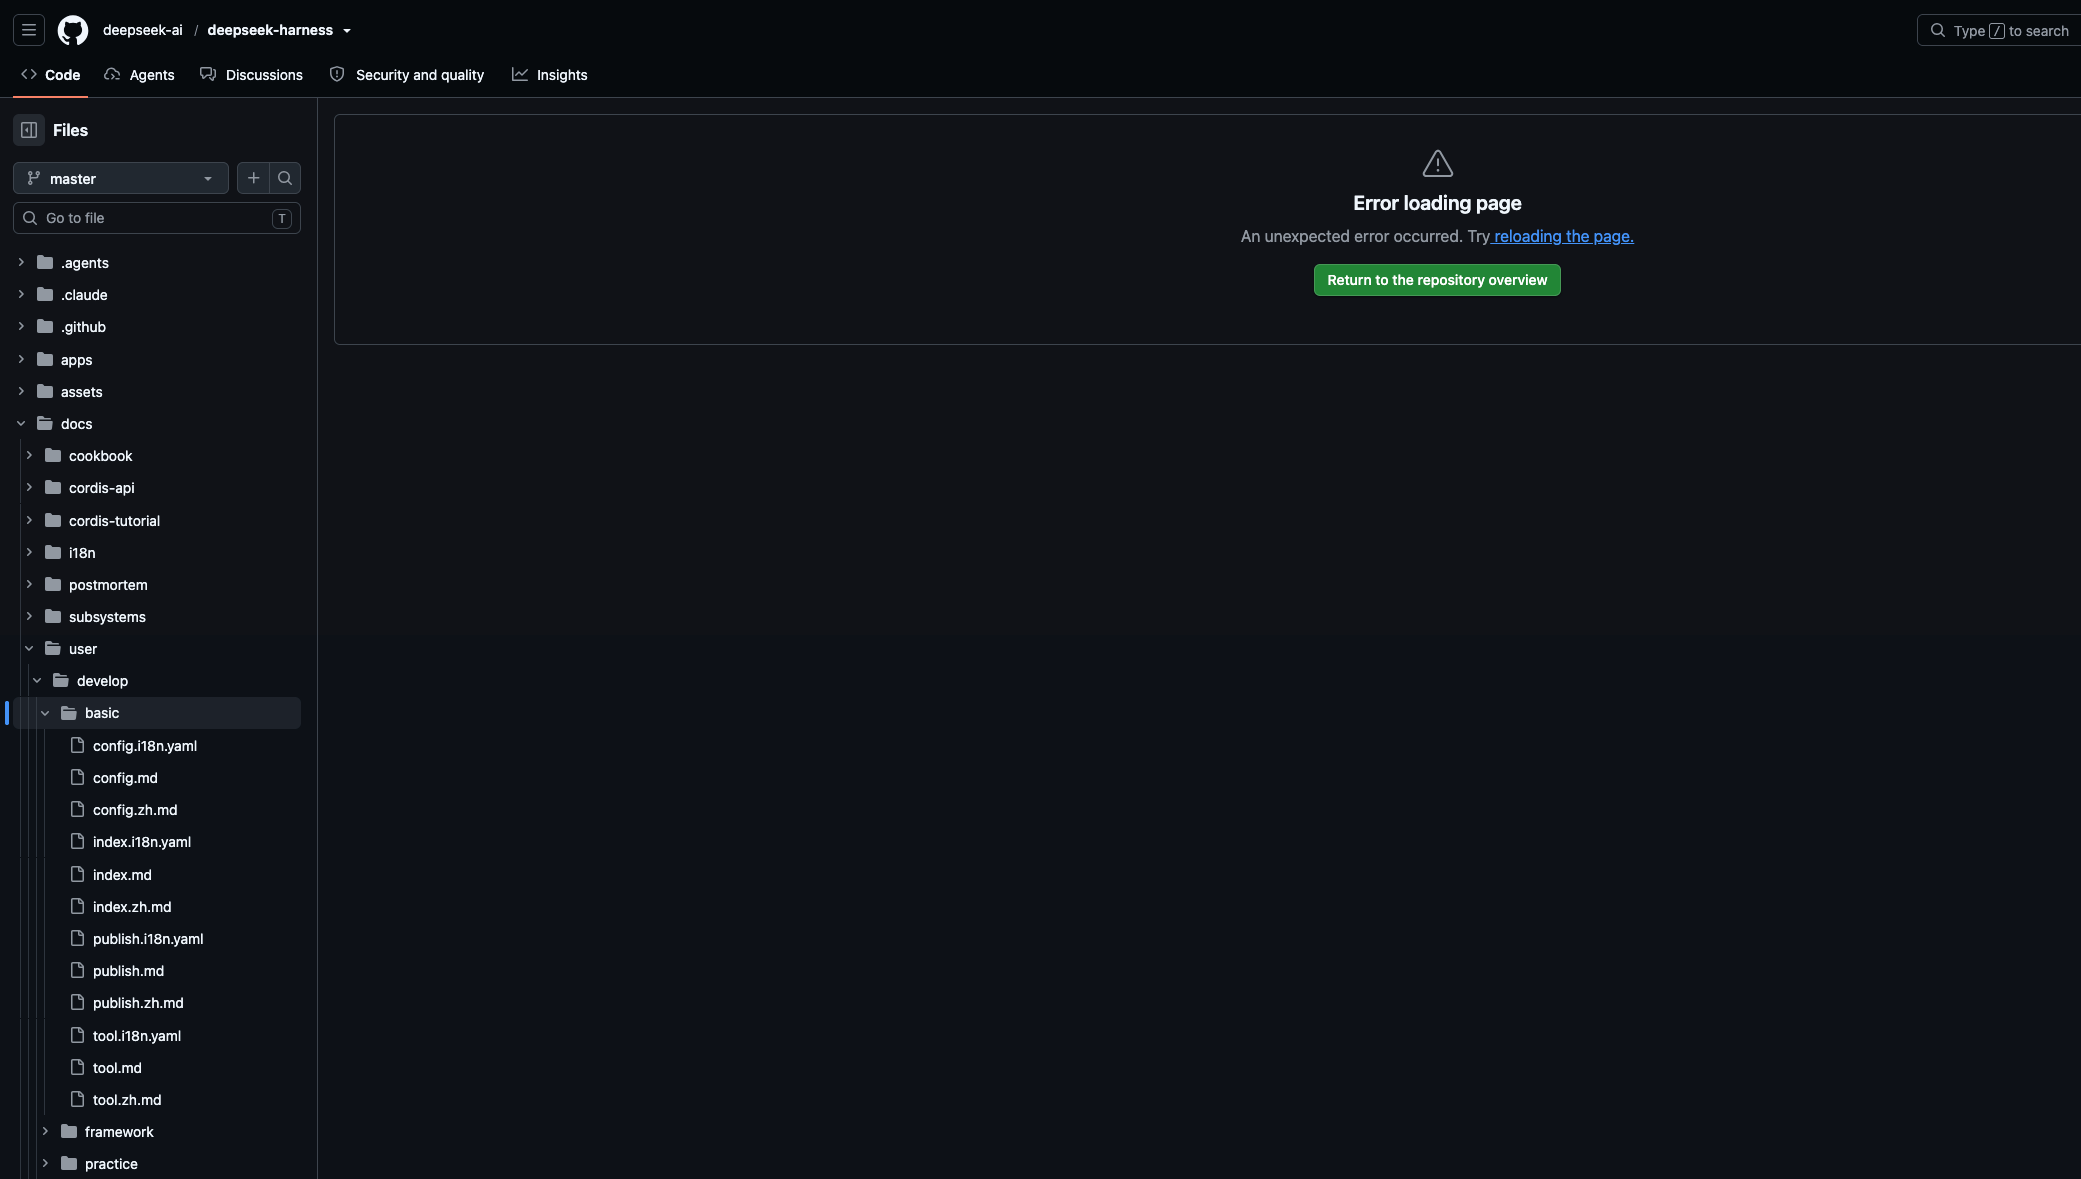Click Return to the repository overview button

pos(1437,280)
